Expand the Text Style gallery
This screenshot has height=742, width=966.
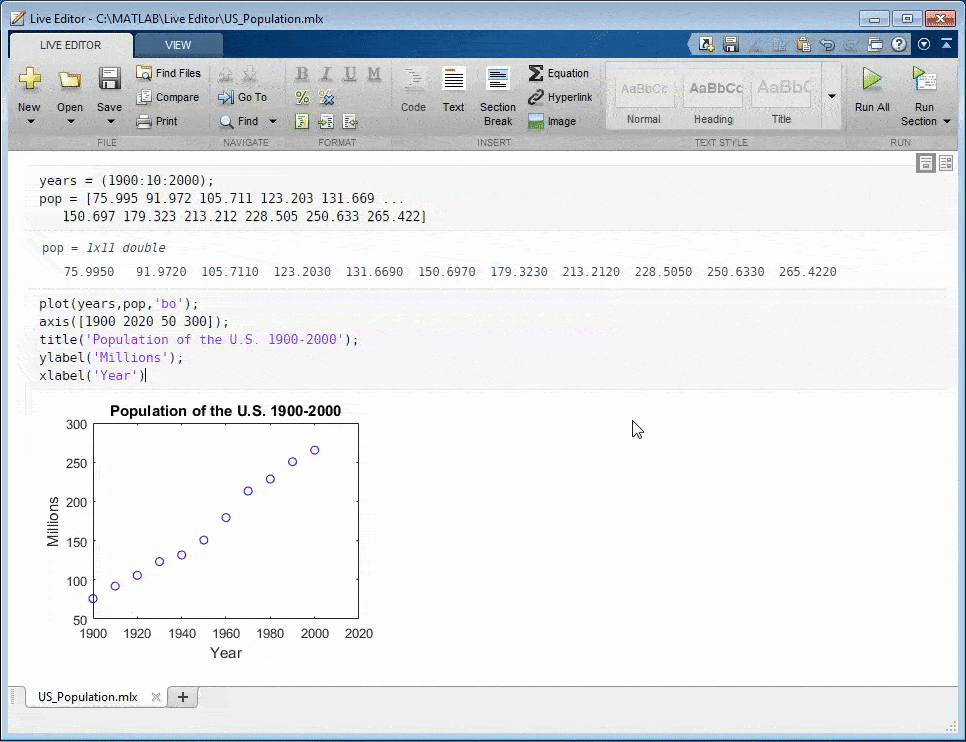(831, 96)
